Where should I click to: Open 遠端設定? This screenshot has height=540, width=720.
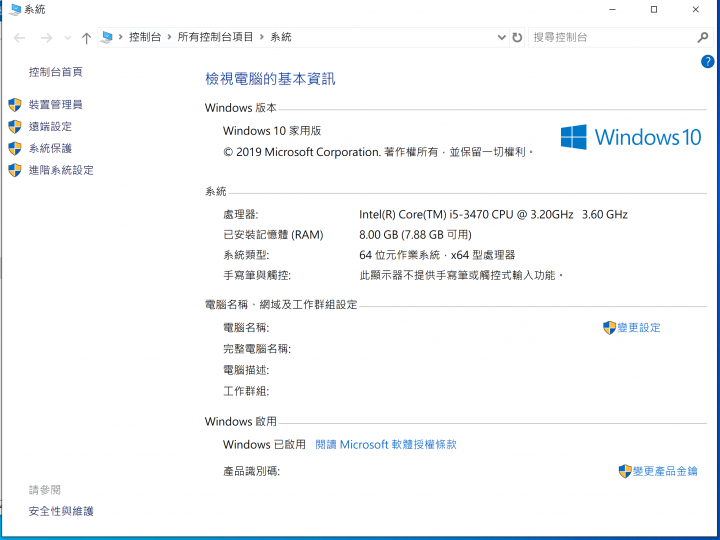click(50, 127)
